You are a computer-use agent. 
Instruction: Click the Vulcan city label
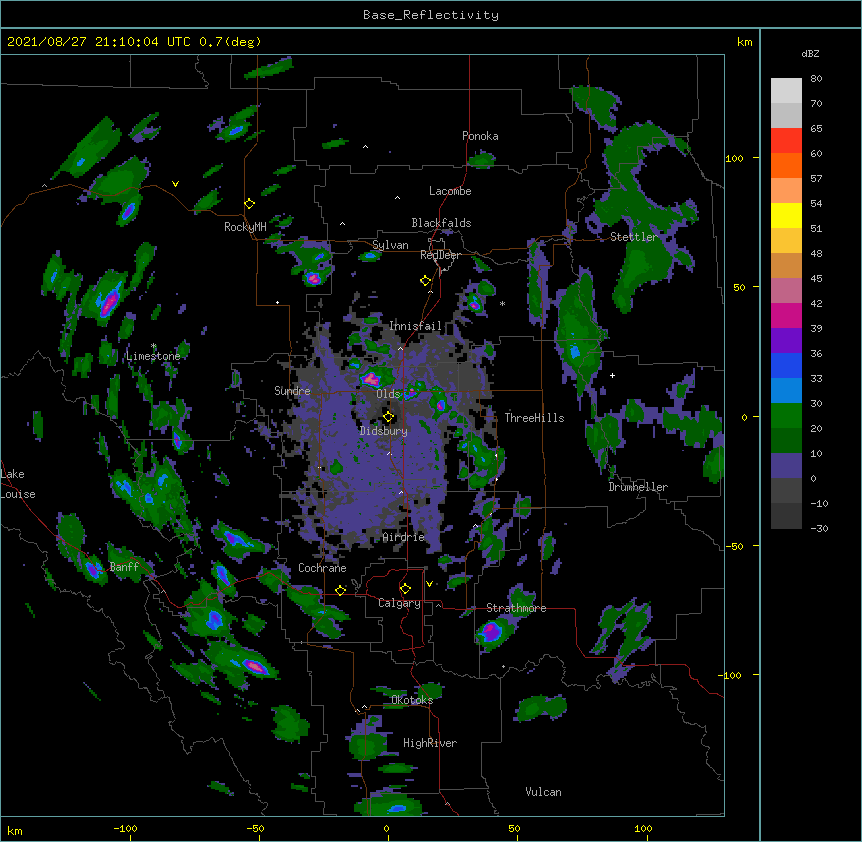543,792
